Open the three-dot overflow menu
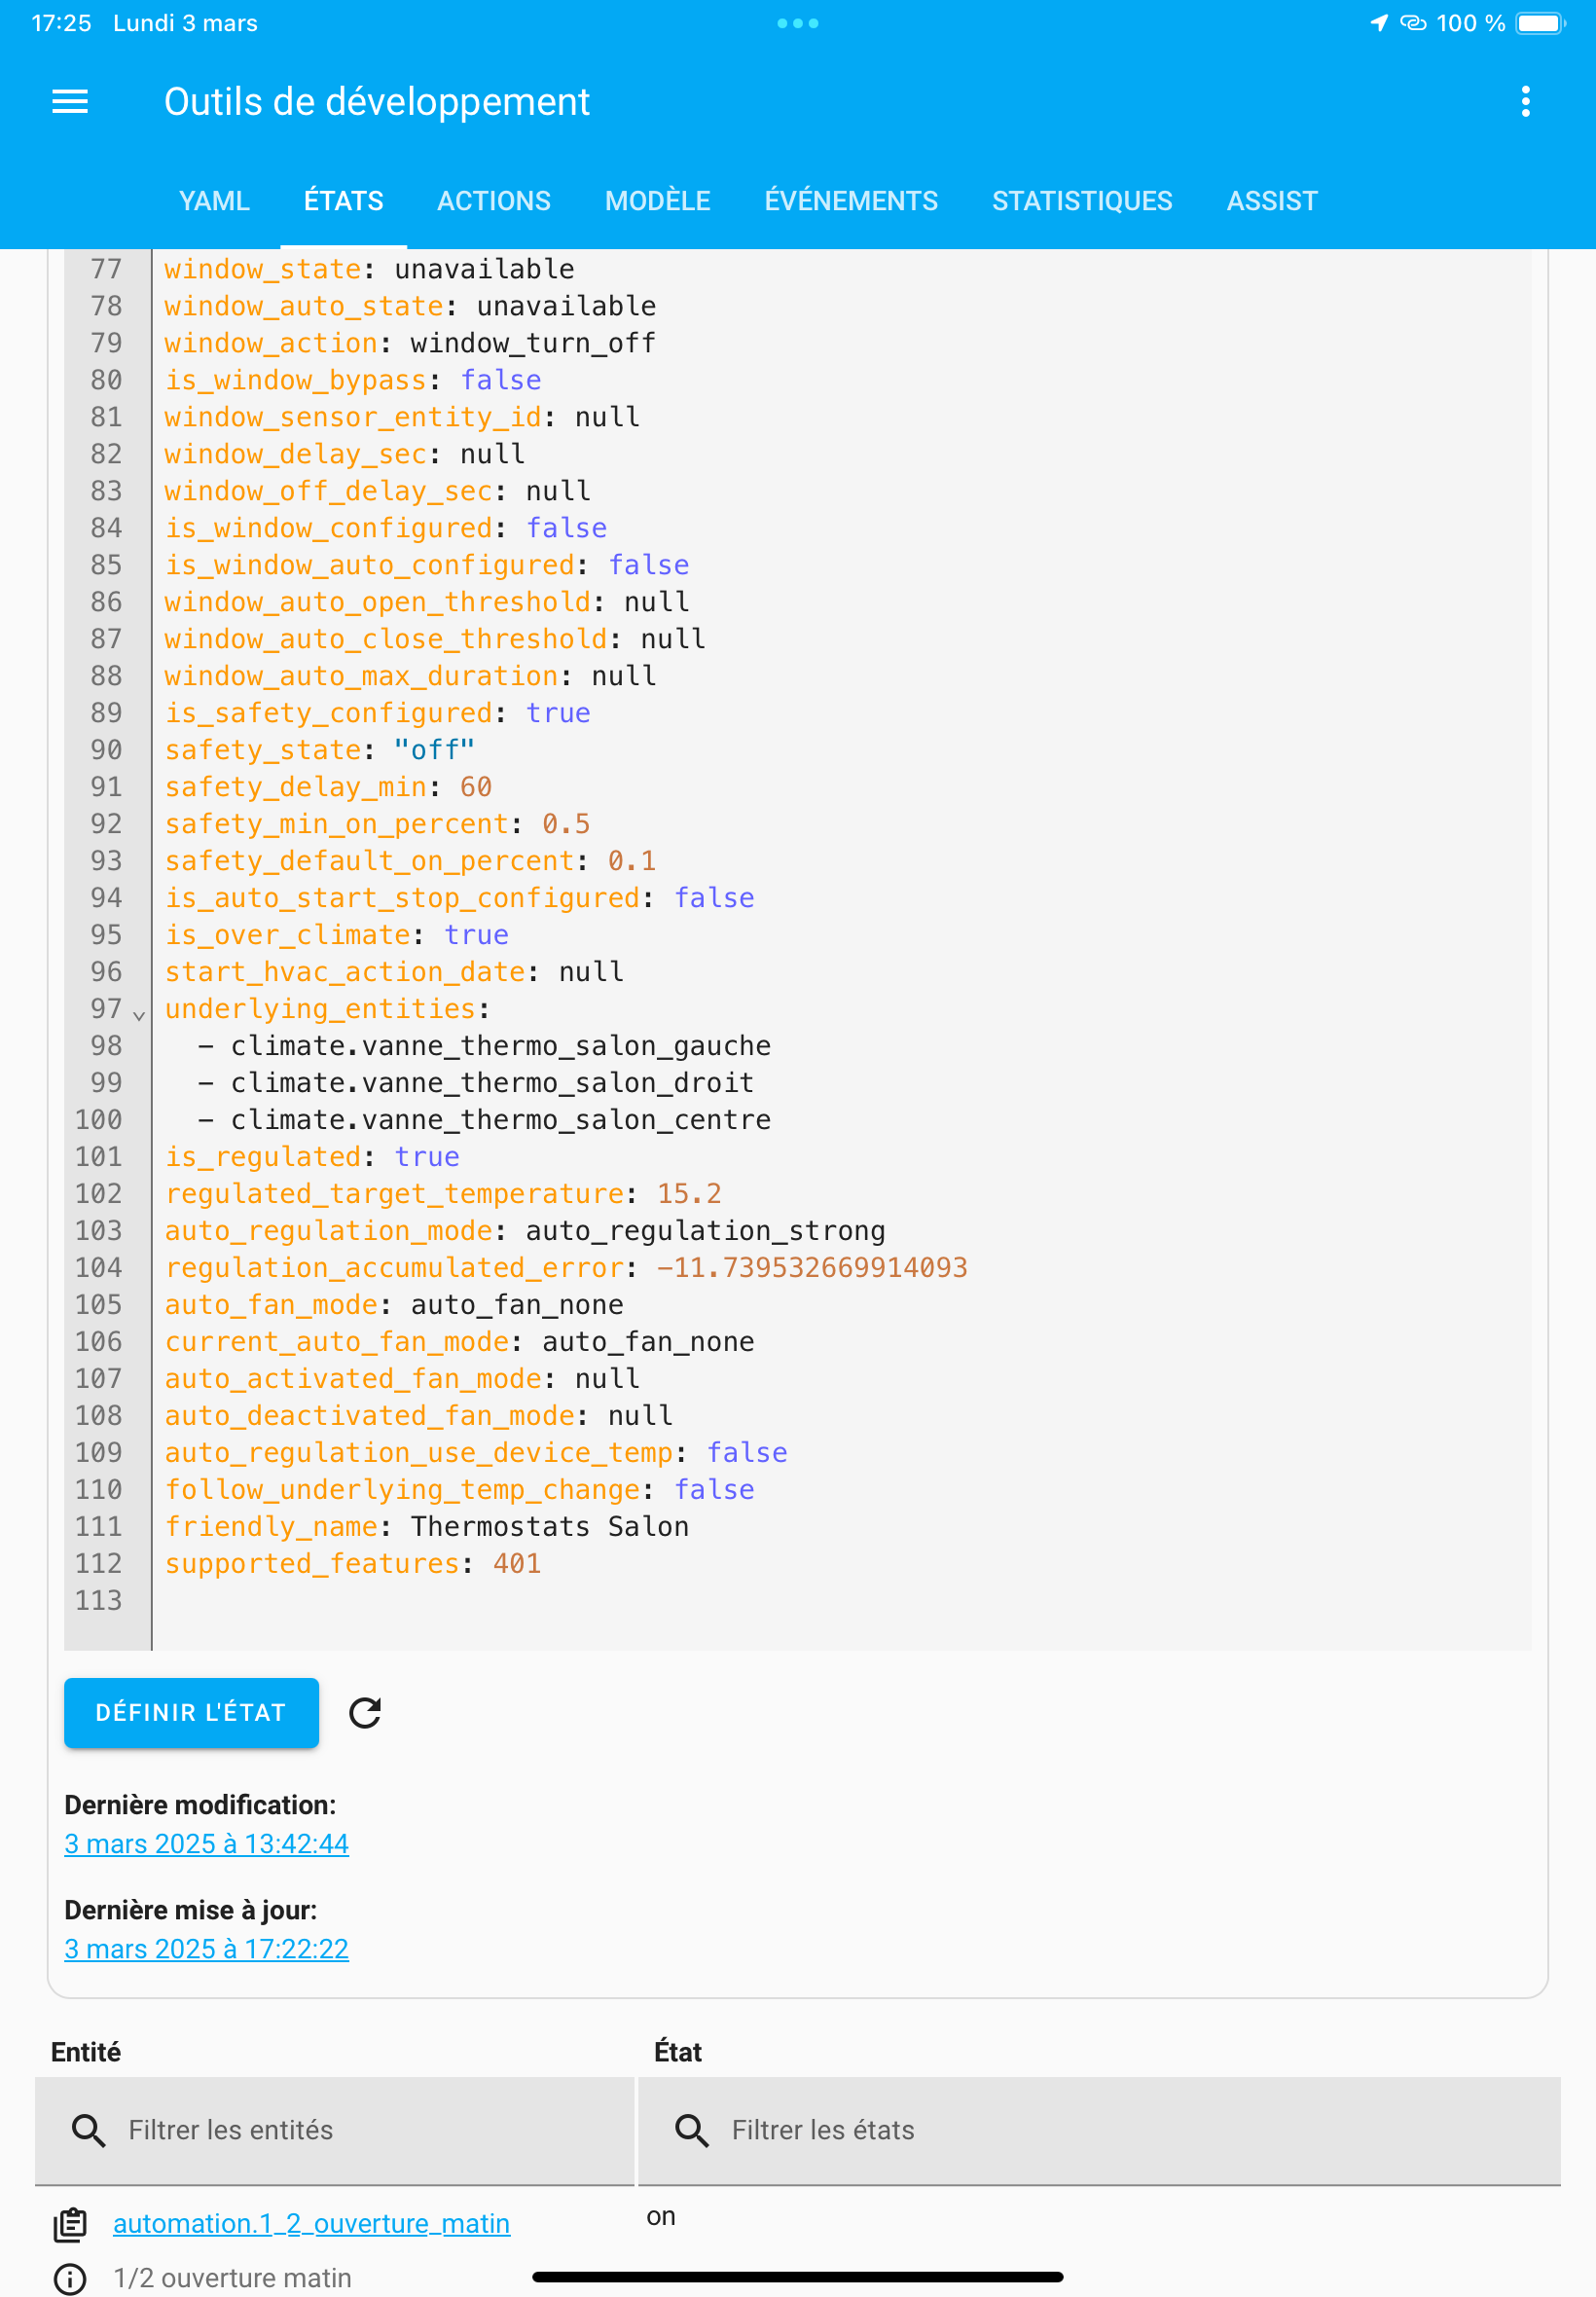Image resolution: width=1596 pixels, height=2297 pixels. [x=1525, y=101]
